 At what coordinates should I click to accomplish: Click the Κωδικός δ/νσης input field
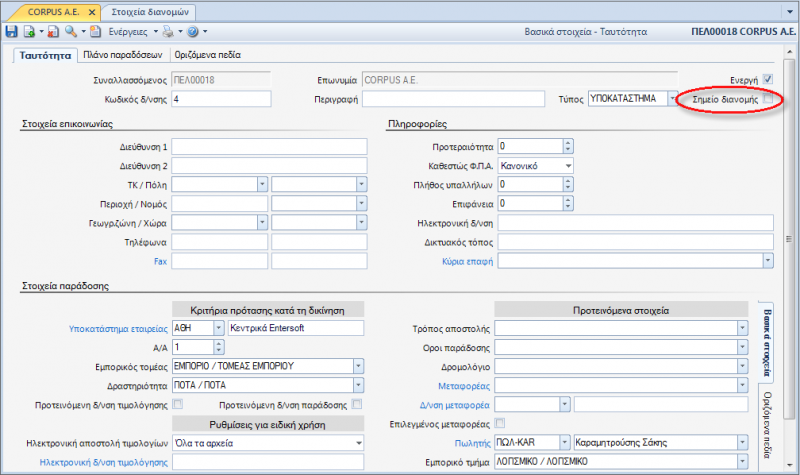(221, 99)
